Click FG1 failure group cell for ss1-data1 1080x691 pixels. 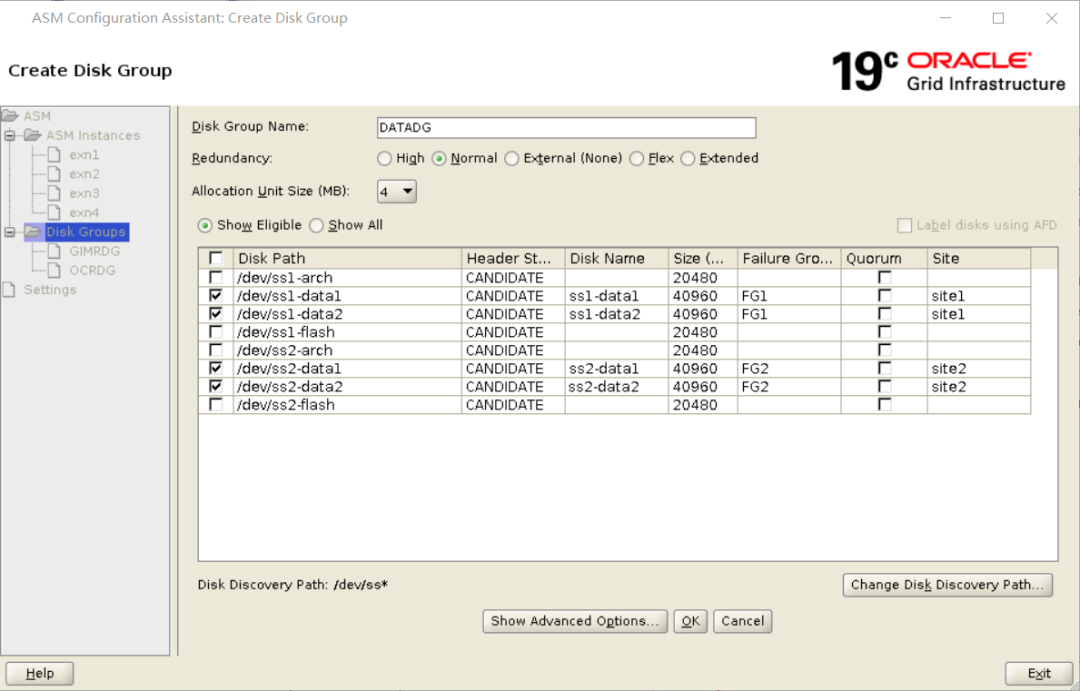click(789, 296)
